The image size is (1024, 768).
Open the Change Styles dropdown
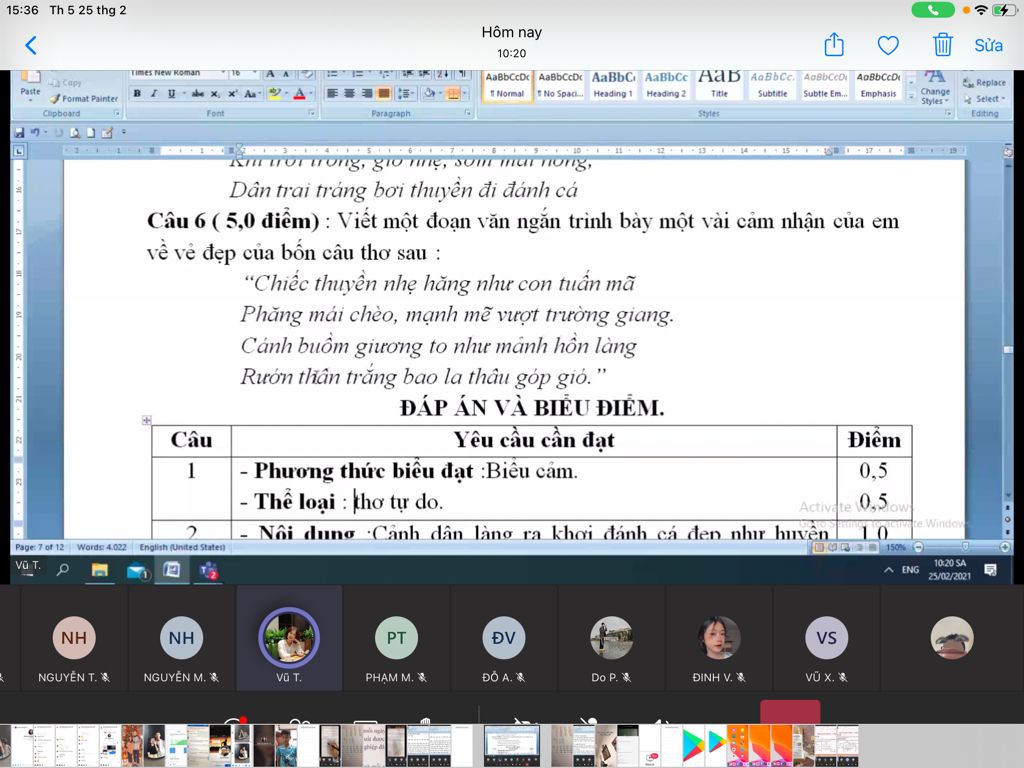pos(935,88)
